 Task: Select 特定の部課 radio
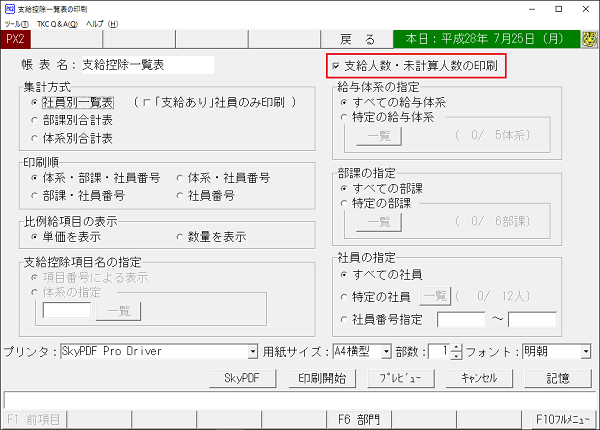[x=344, y=204]
